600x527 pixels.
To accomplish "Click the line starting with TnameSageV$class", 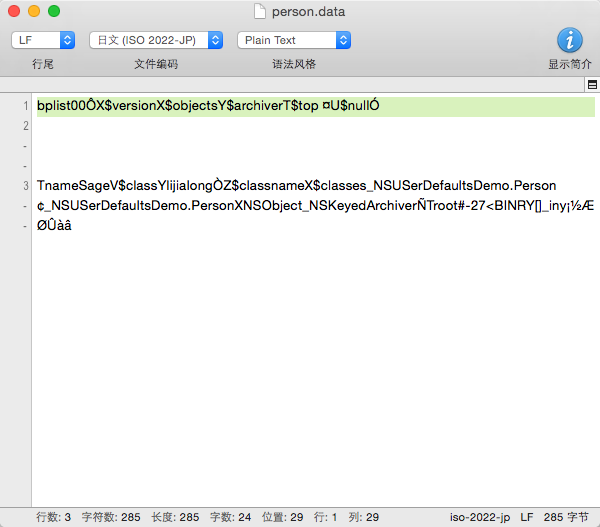I will (x=297, y=186).
